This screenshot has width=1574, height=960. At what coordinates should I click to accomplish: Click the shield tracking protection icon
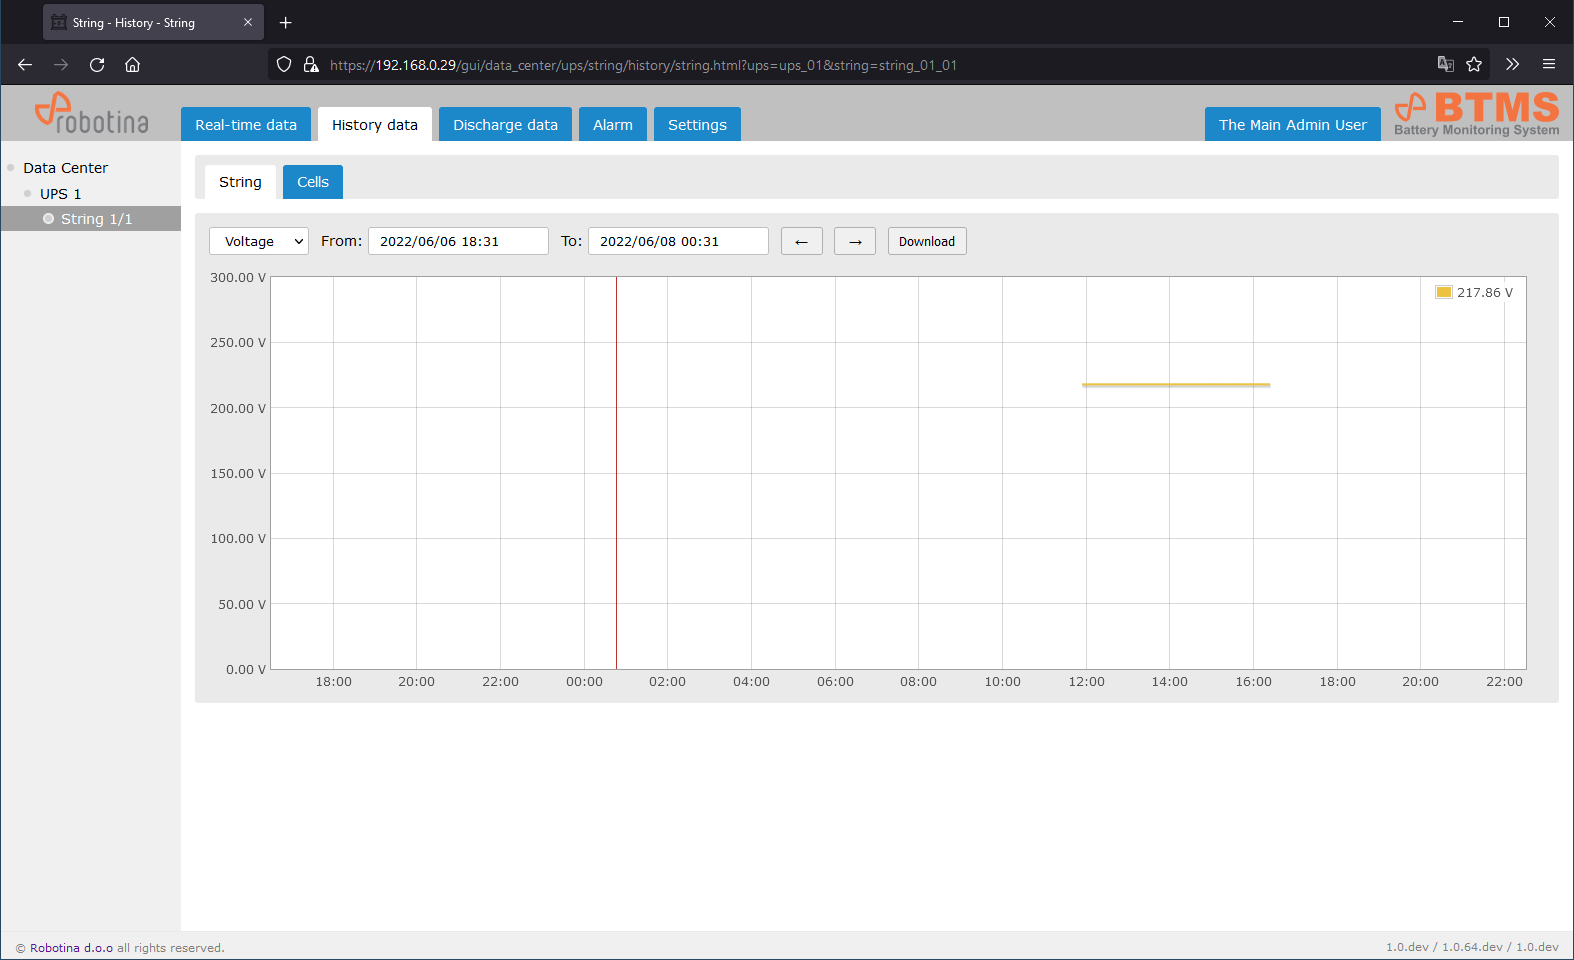tap(284, 65)
